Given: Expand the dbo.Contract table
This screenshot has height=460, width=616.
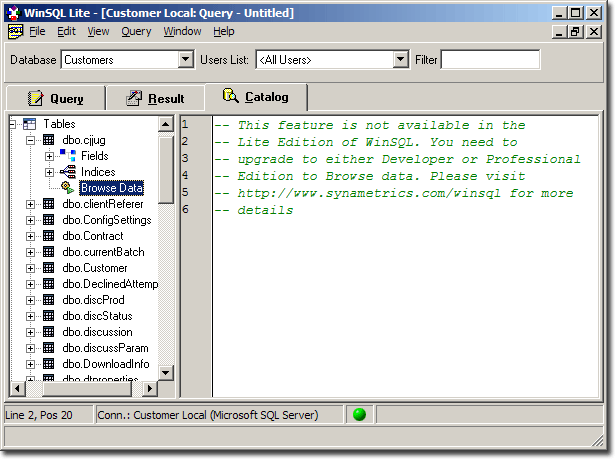Looking at the screenshot, I should coord(30,236).
